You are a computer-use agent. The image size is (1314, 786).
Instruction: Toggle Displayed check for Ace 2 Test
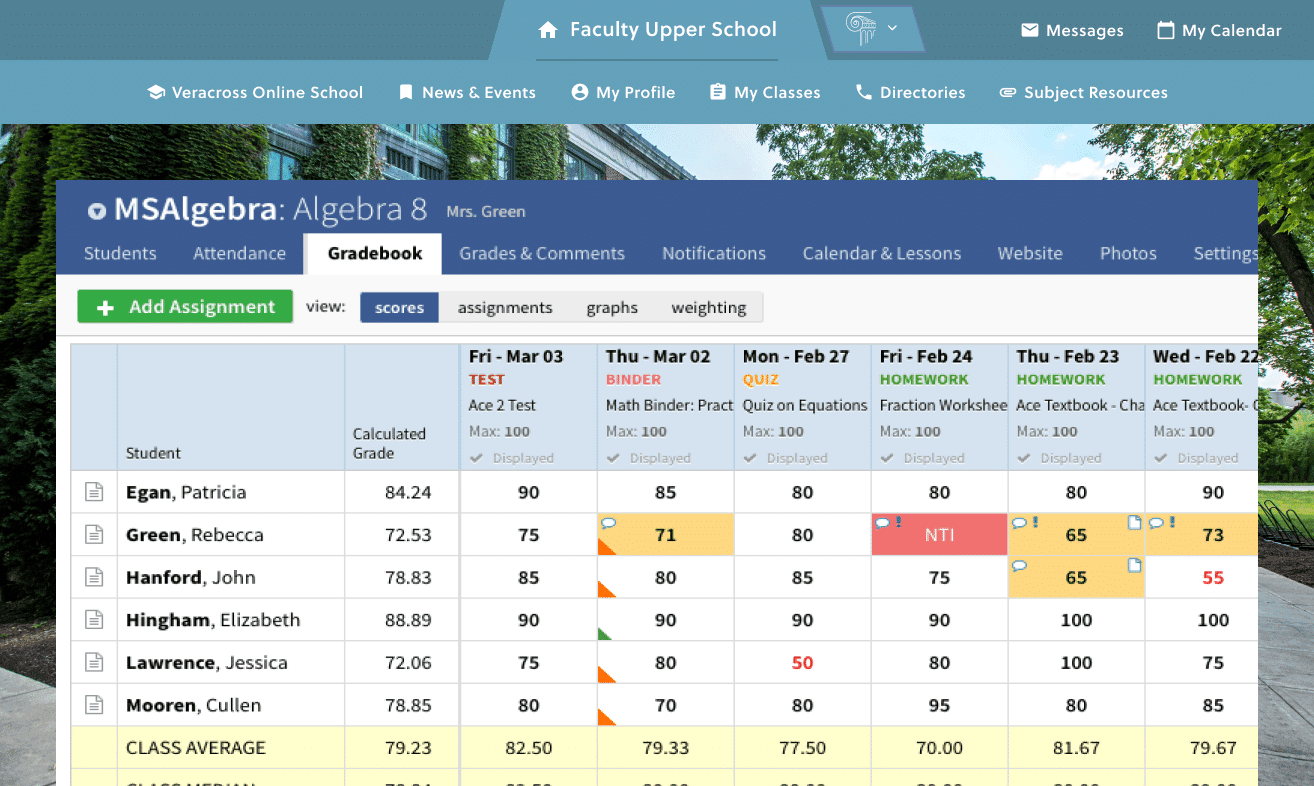coord(476,458)
